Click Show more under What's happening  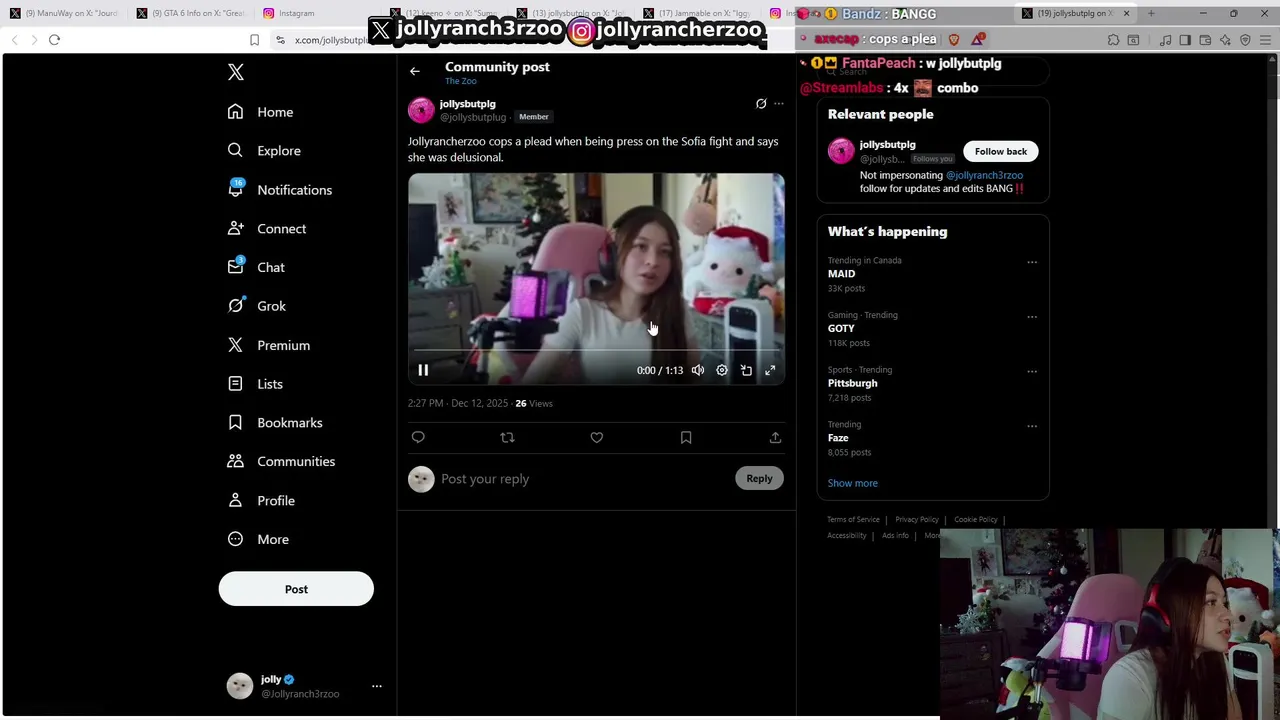[852, 483]
